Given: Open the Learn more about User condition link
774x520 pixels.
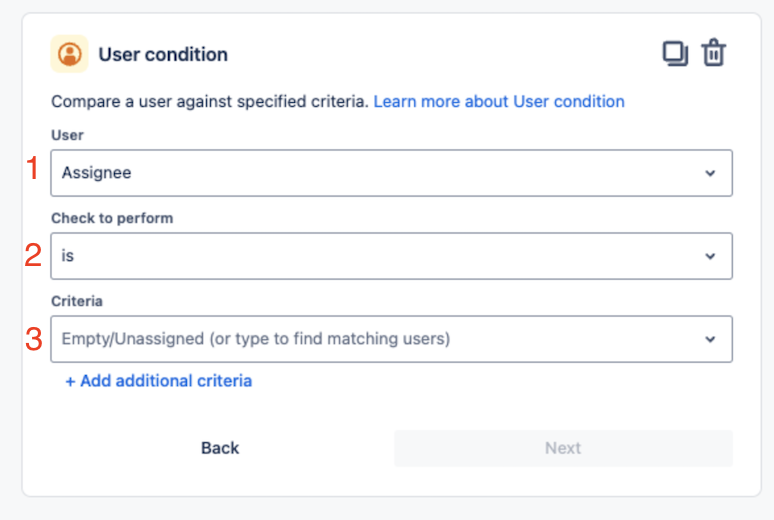Looking at the screenshot, I should tap(499, 101).
